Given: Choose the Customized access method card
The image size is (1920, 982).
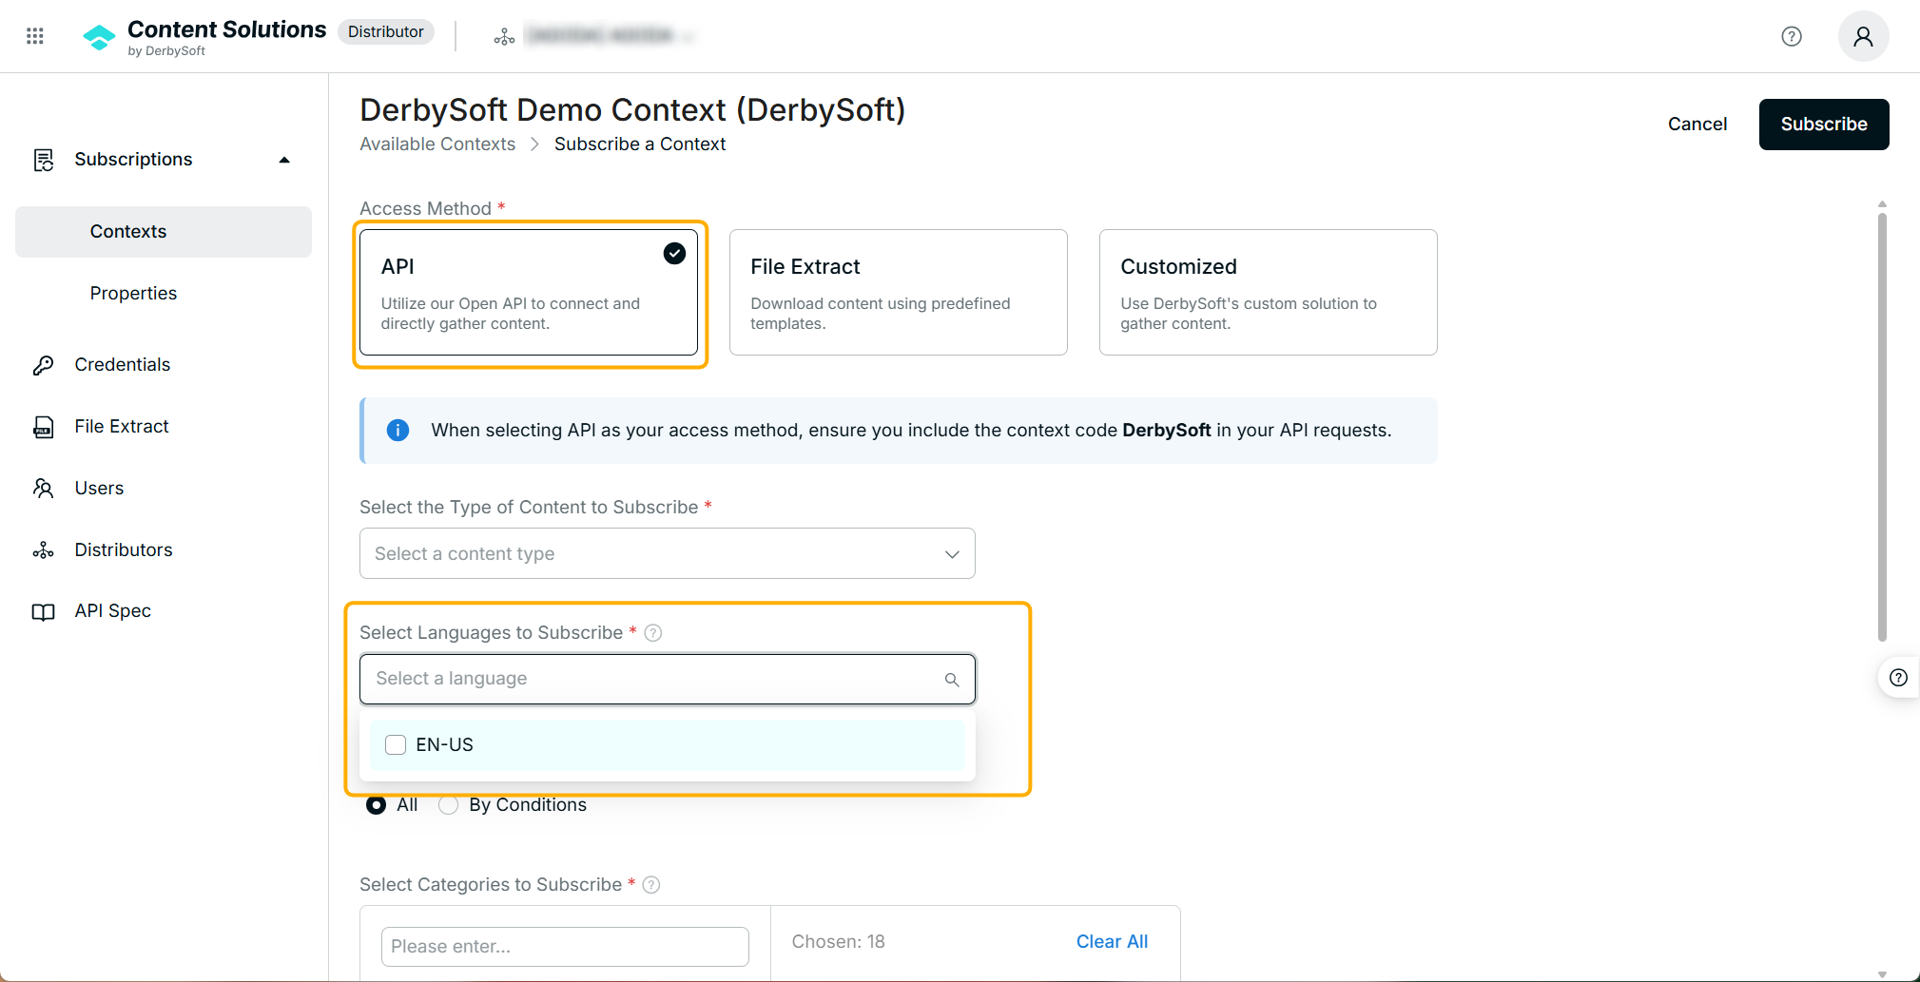Looking at the screenshot, I should pyautogui.click(x=1268, y=292).
